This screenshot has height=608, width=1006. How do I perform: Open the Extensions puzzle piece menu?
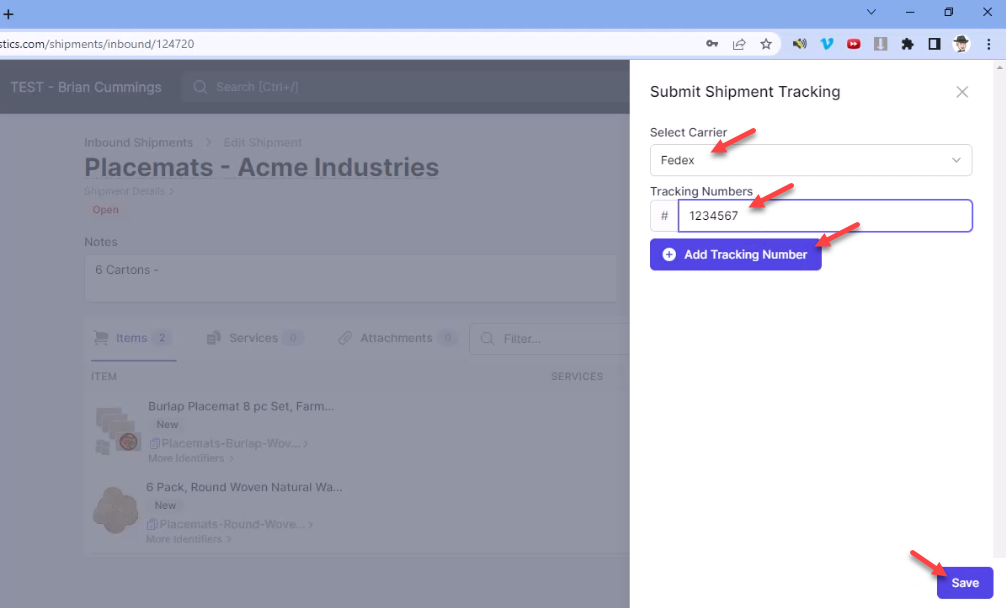(907, 44)
